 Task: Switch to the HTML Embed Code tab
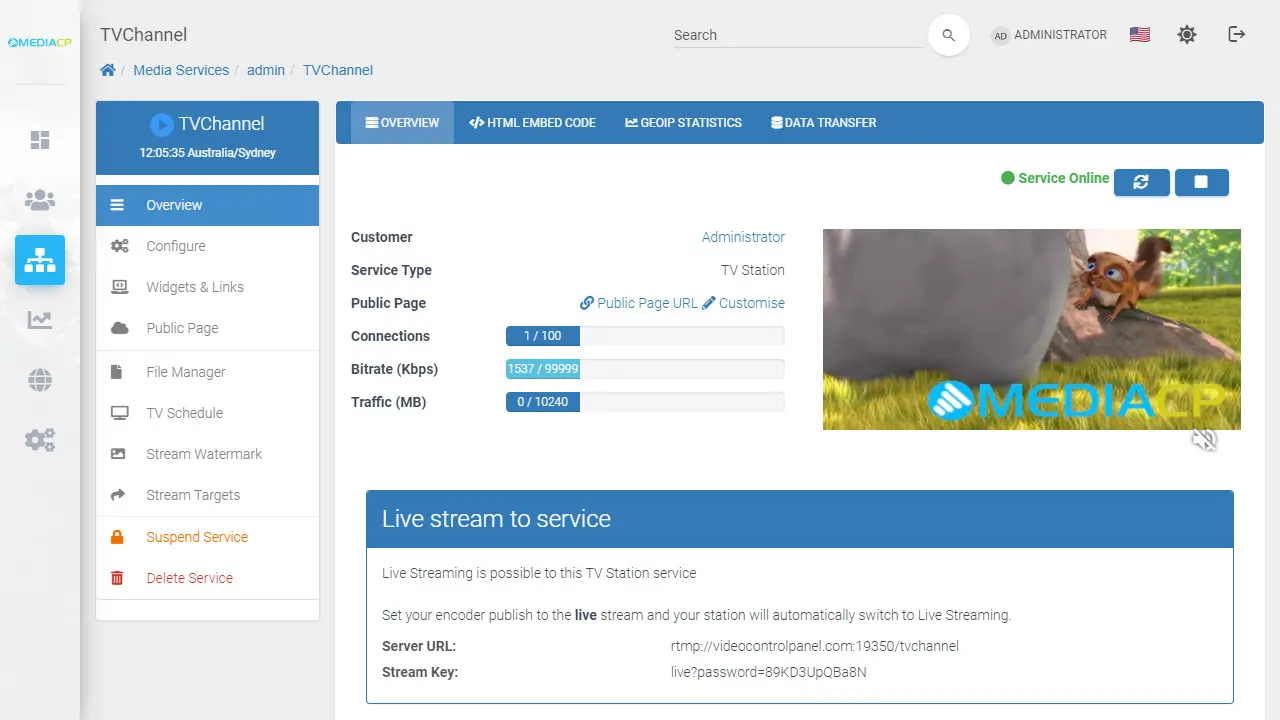pyautogui.click(x=532, y=123)
